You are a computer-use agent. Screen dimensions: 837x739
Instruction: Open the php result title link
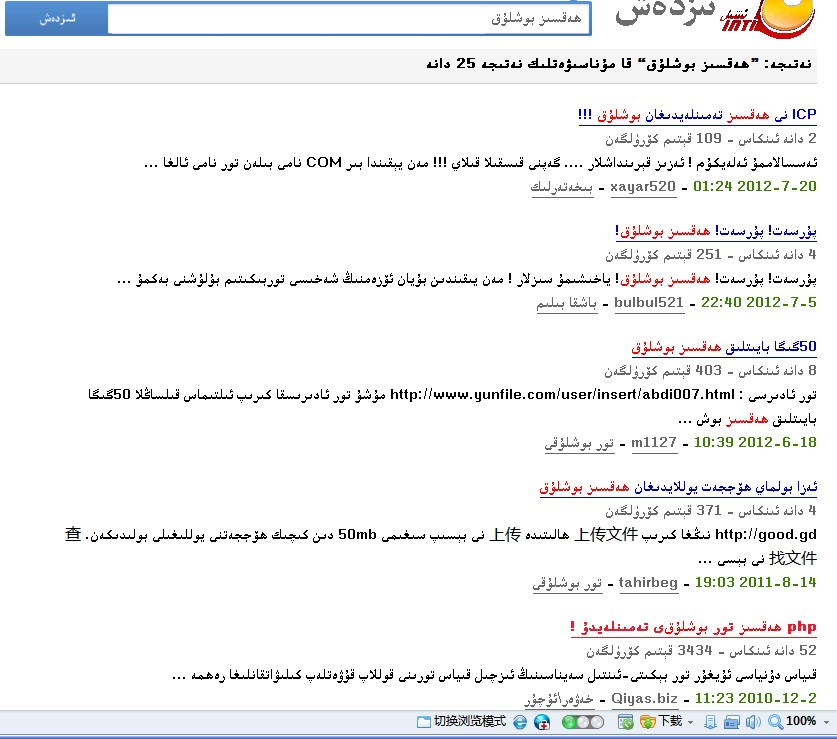693,627
